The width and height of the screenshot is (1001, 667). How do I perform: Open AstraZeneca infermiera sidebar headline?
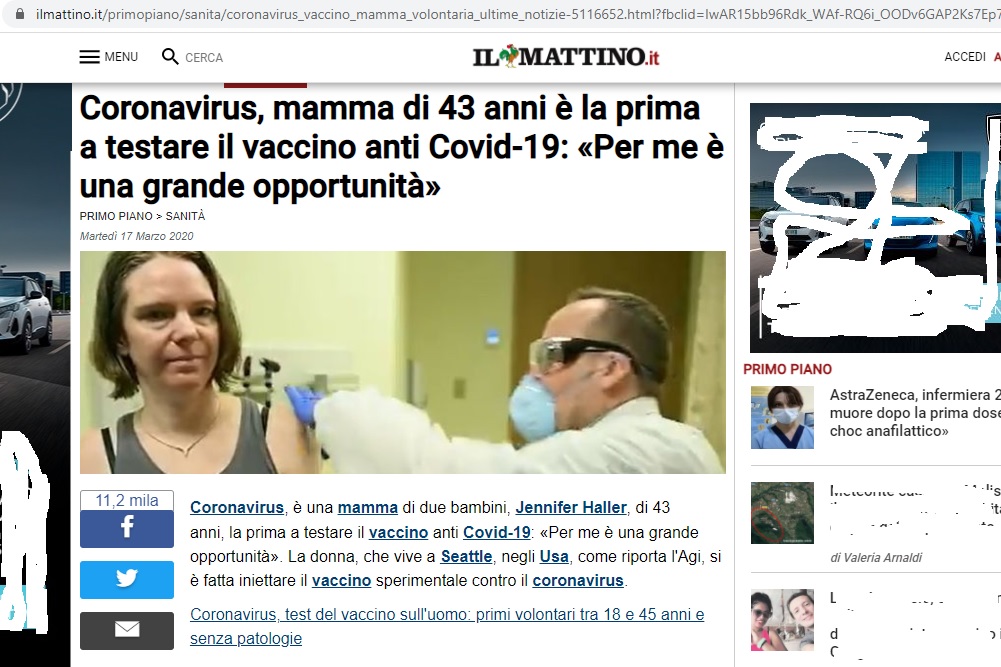[915, 412]
